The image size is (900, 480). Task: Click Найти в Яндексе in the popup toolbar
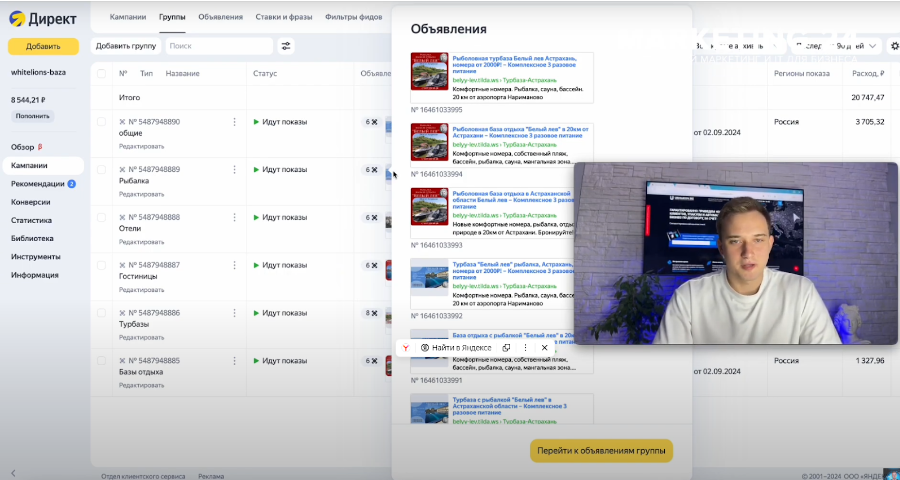456,348
